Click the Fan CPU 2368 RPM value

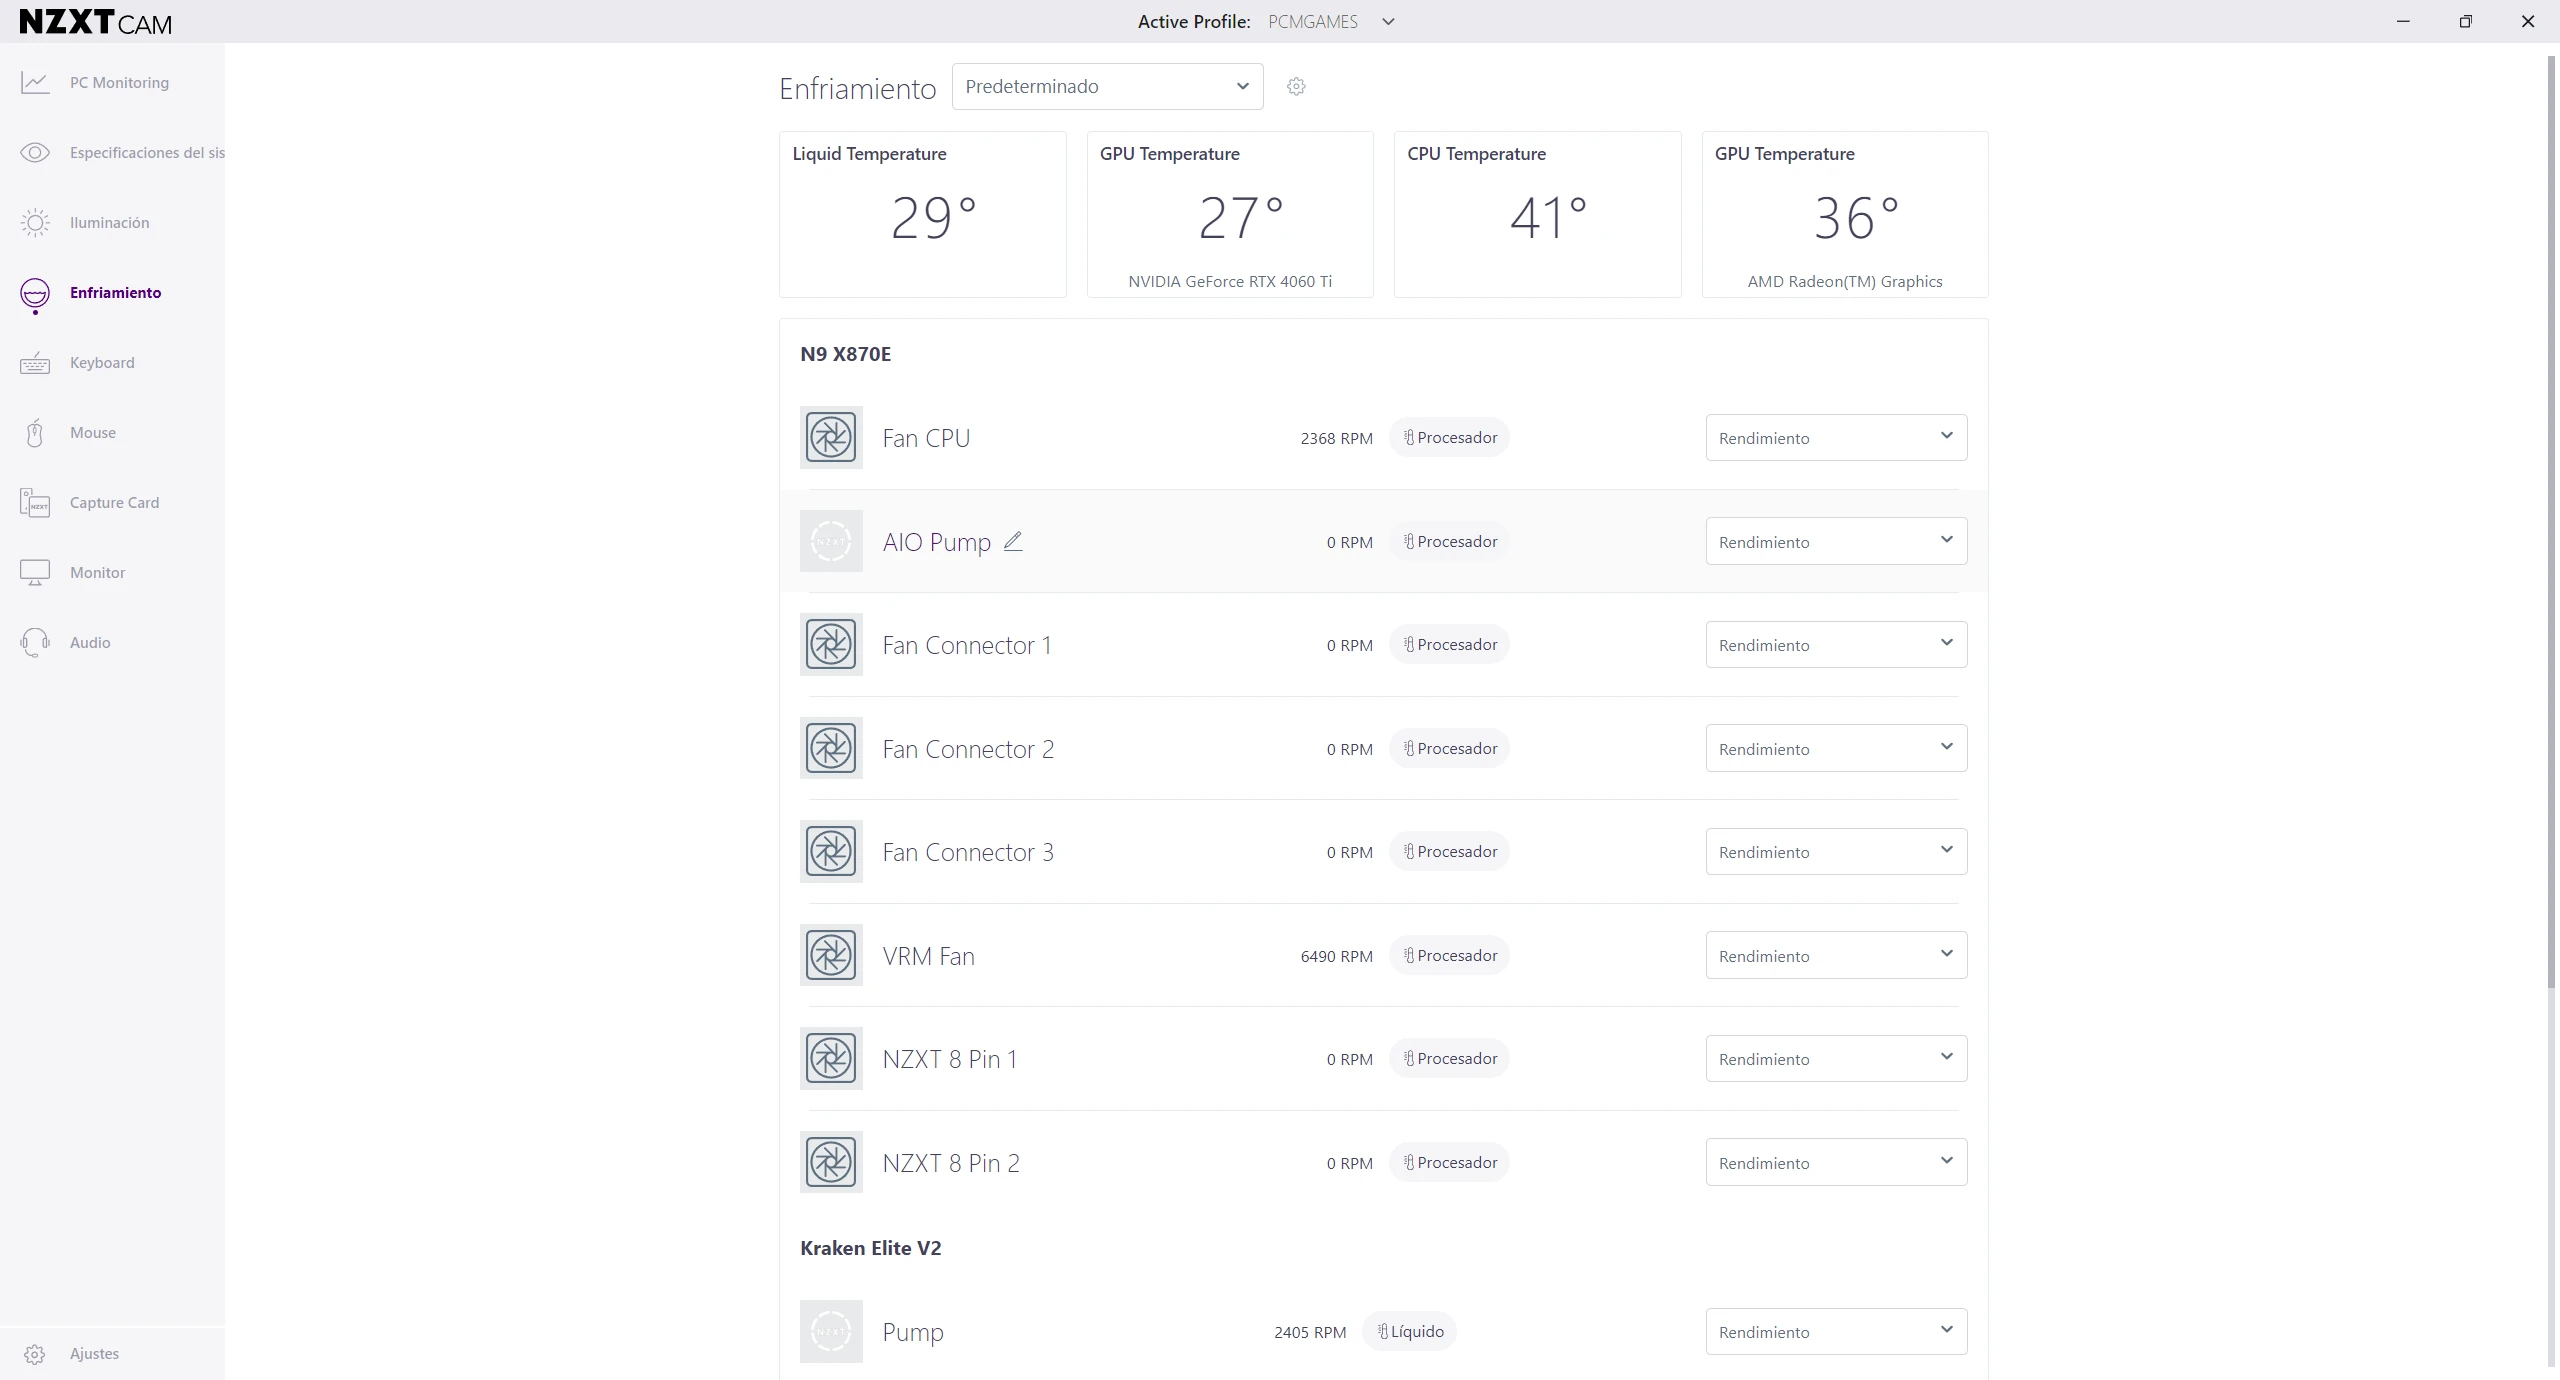click(x=1336, y=438)
